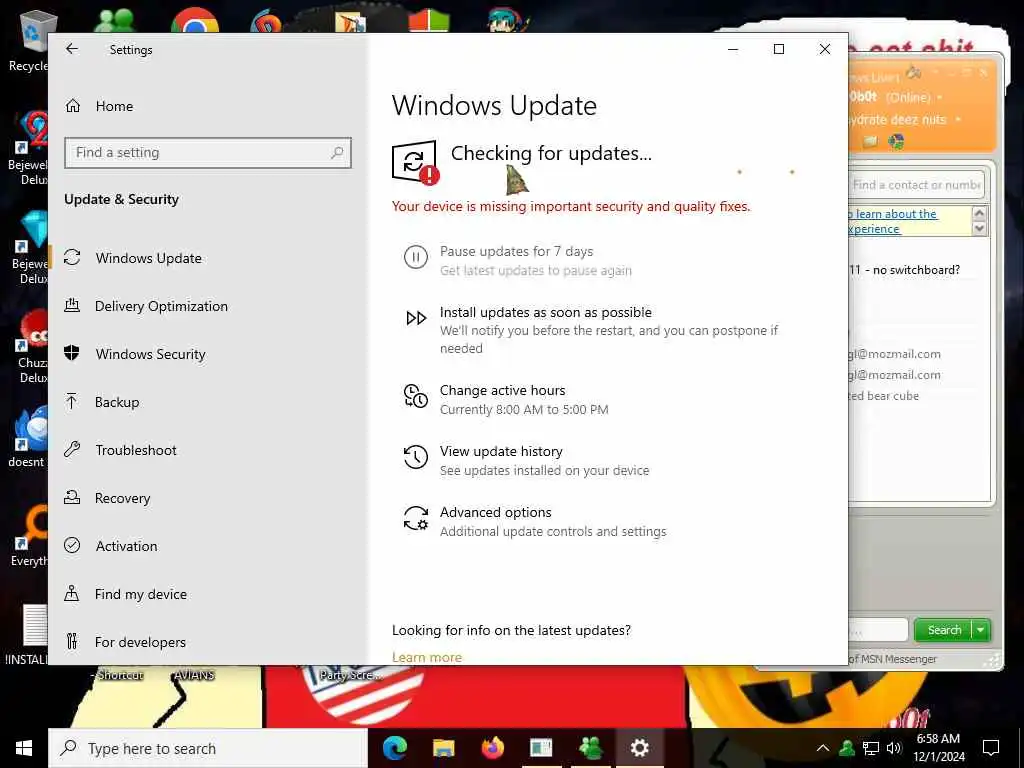Click the Advanced options gear-sync icon
This screenshot has height=768, width=1024.
click(416, 519)
